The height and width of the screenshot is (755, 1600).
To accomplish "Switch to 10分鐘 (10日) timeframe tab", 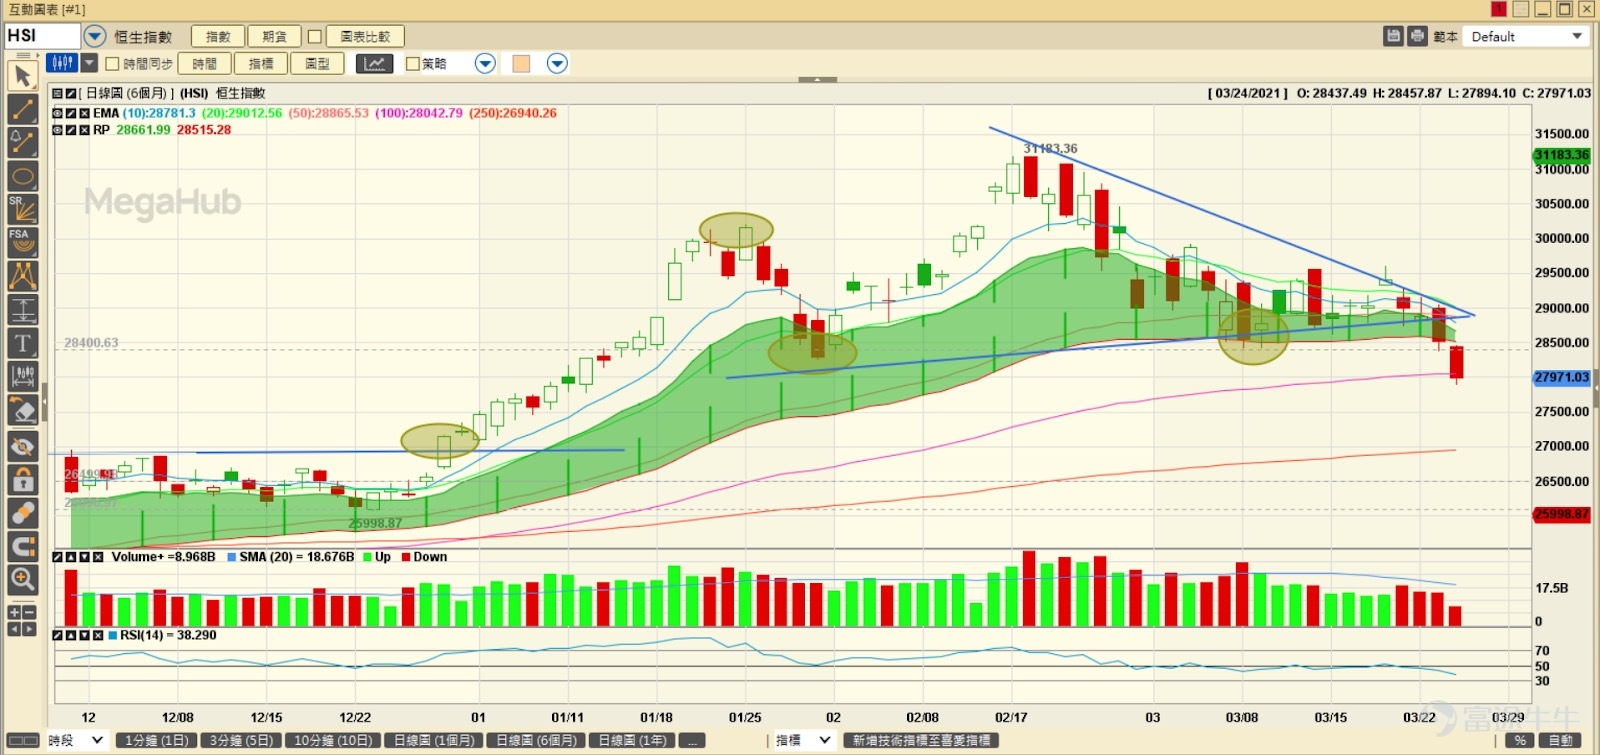I will click(x=333, y=741).
